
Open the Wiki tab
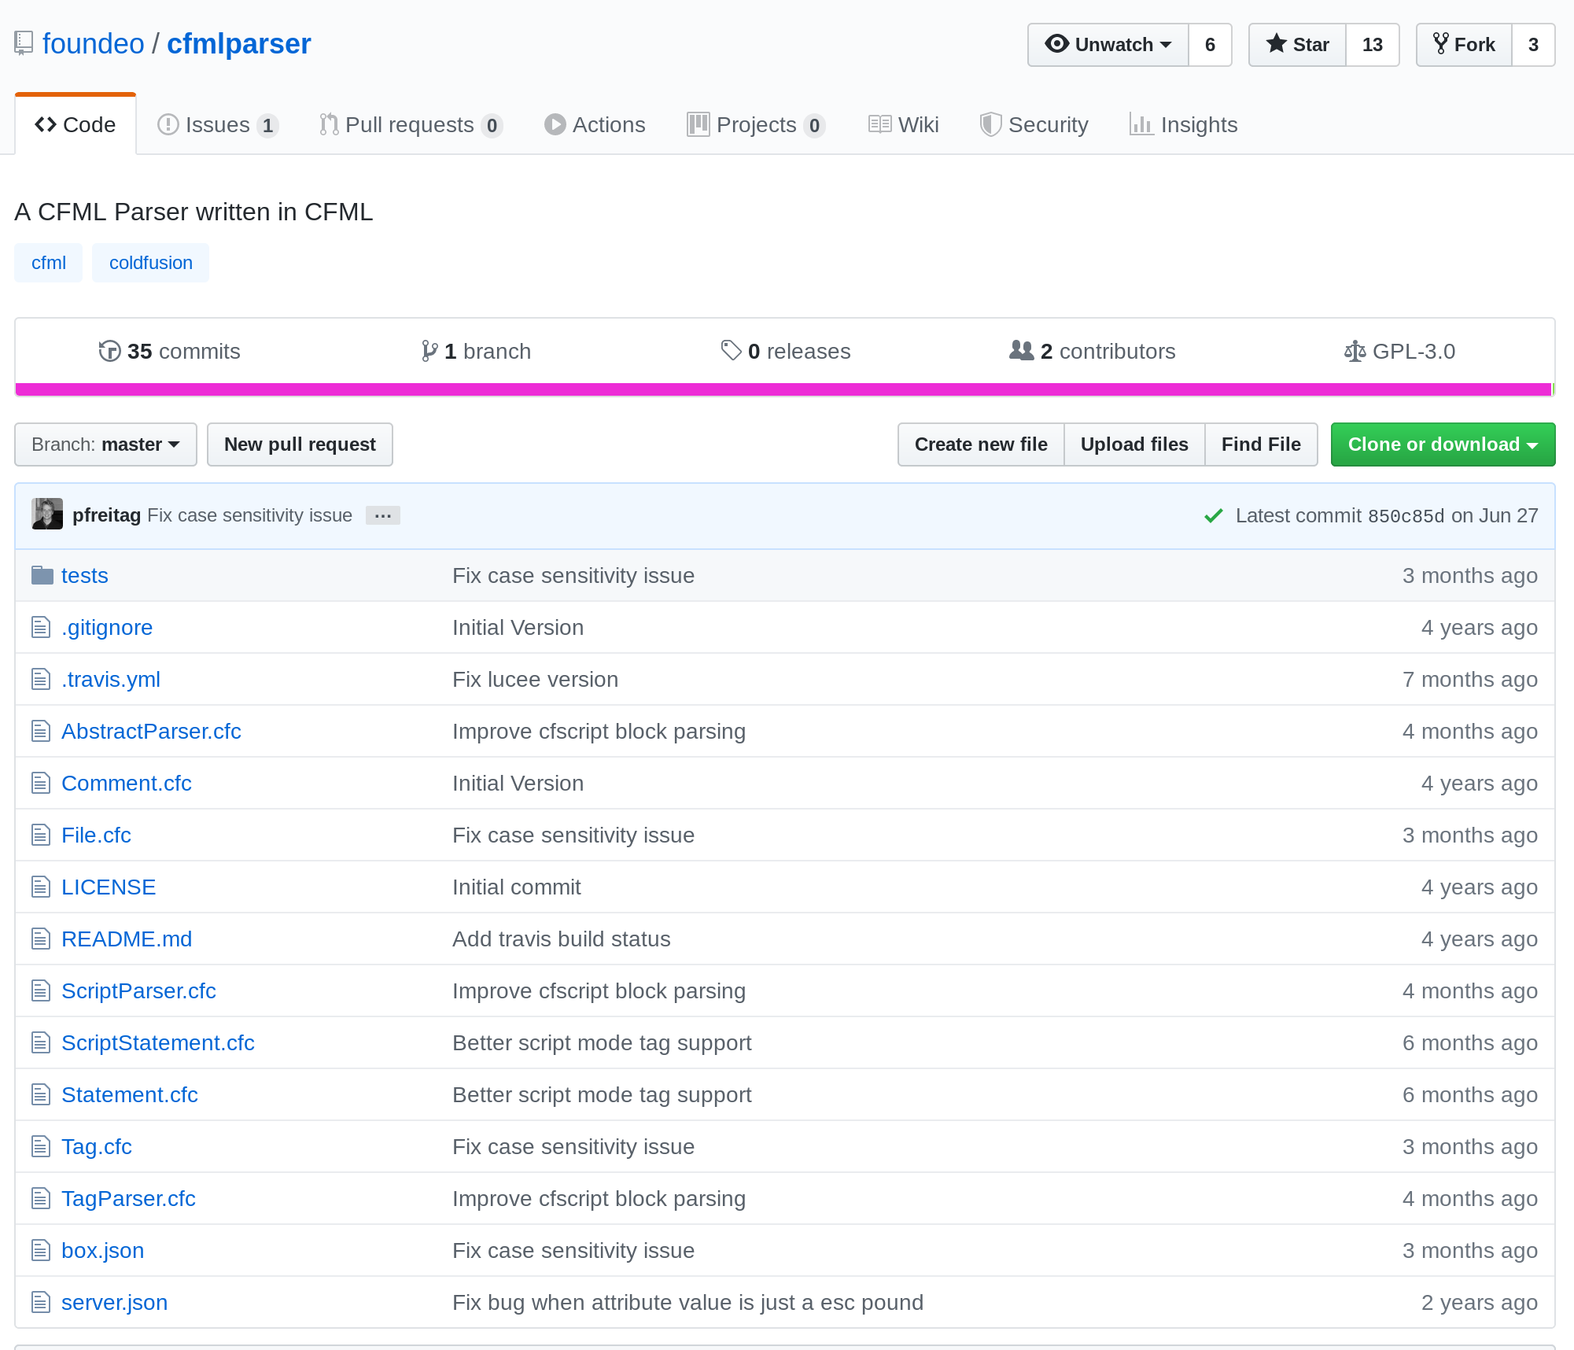(904, 125)
